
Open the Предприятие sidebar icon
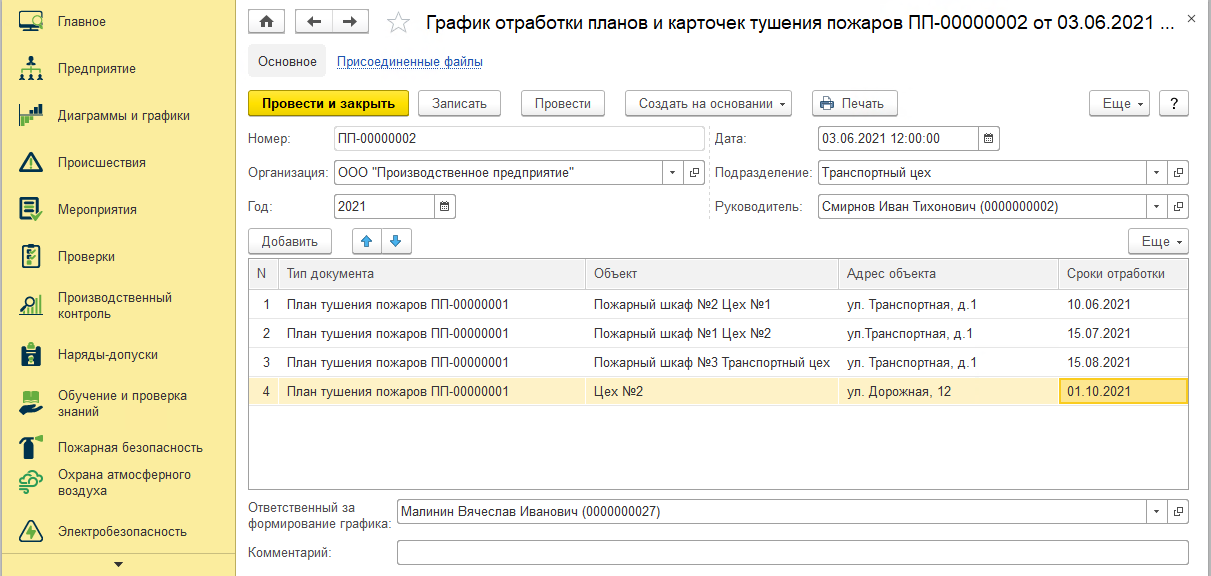(31, 68)
